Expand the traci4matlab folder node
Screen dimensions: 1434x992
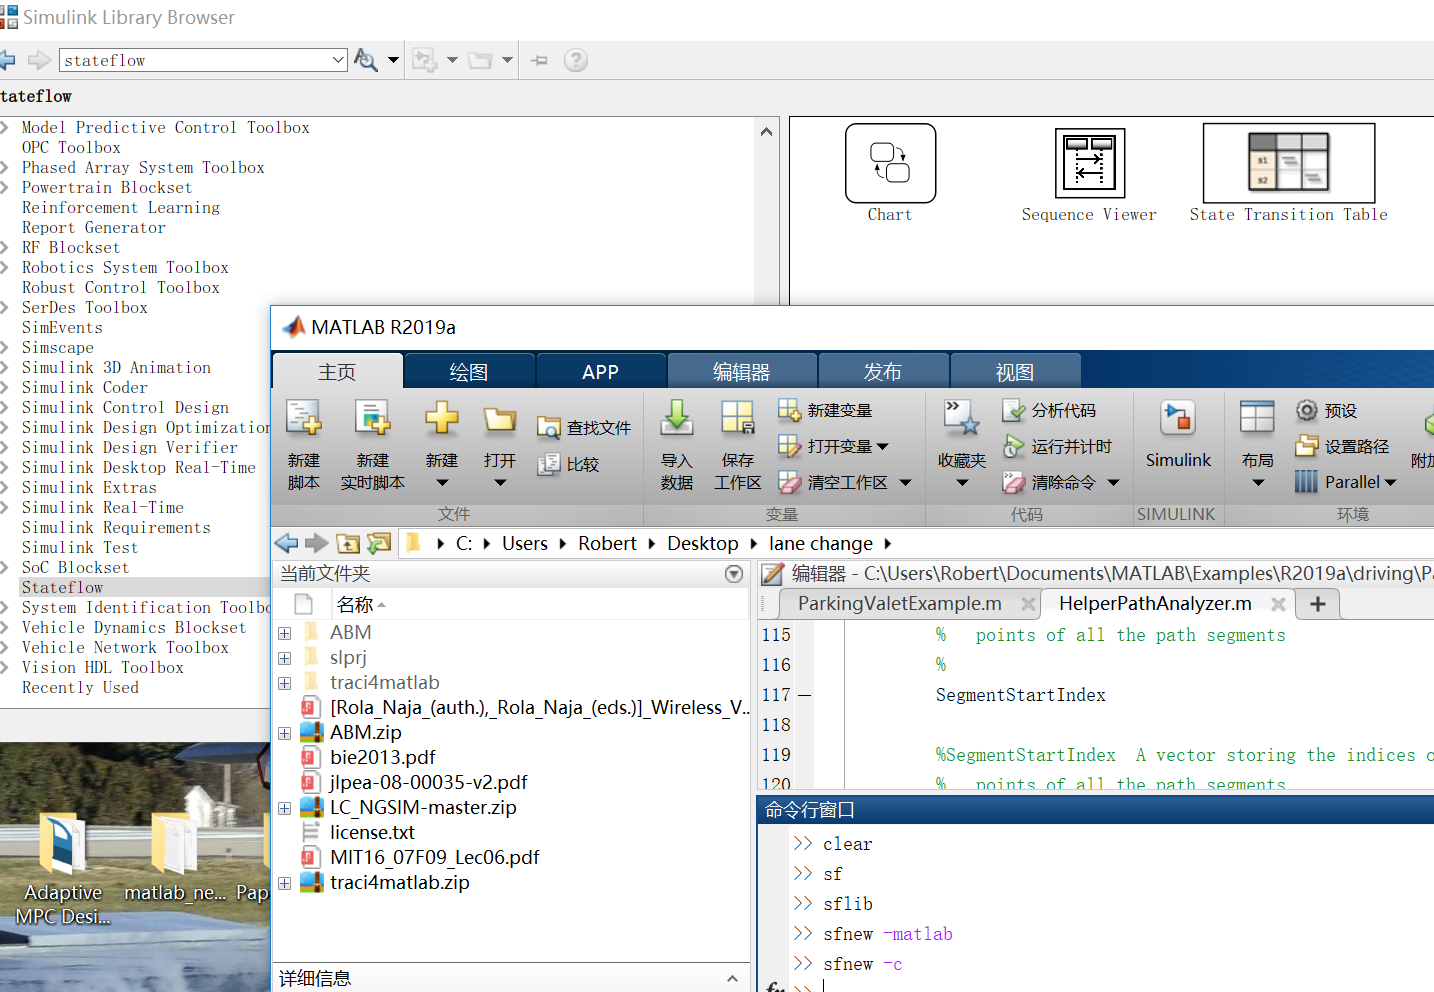pyautogui.click(x=285, y=683)
